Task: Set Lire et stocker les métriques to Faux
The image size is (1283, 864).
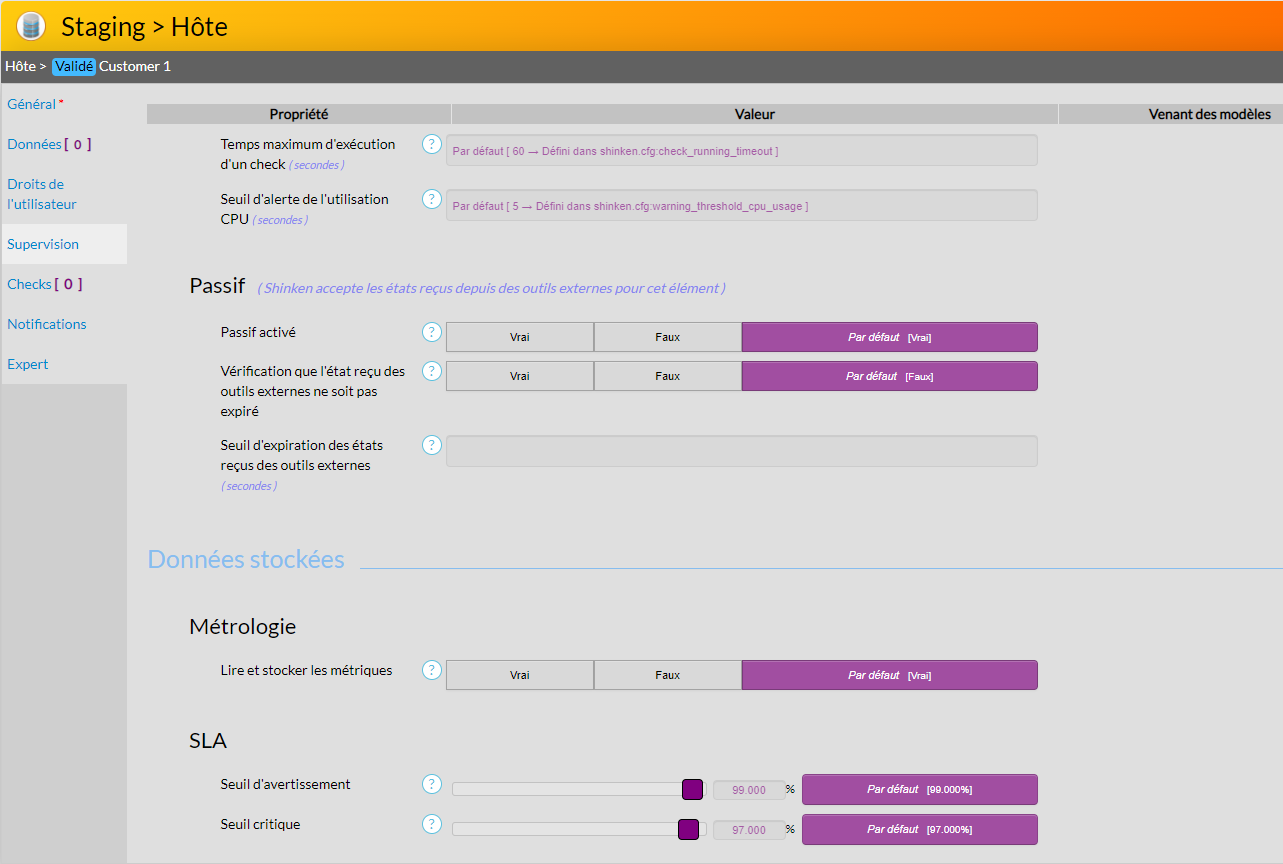Action: [667, 675]
